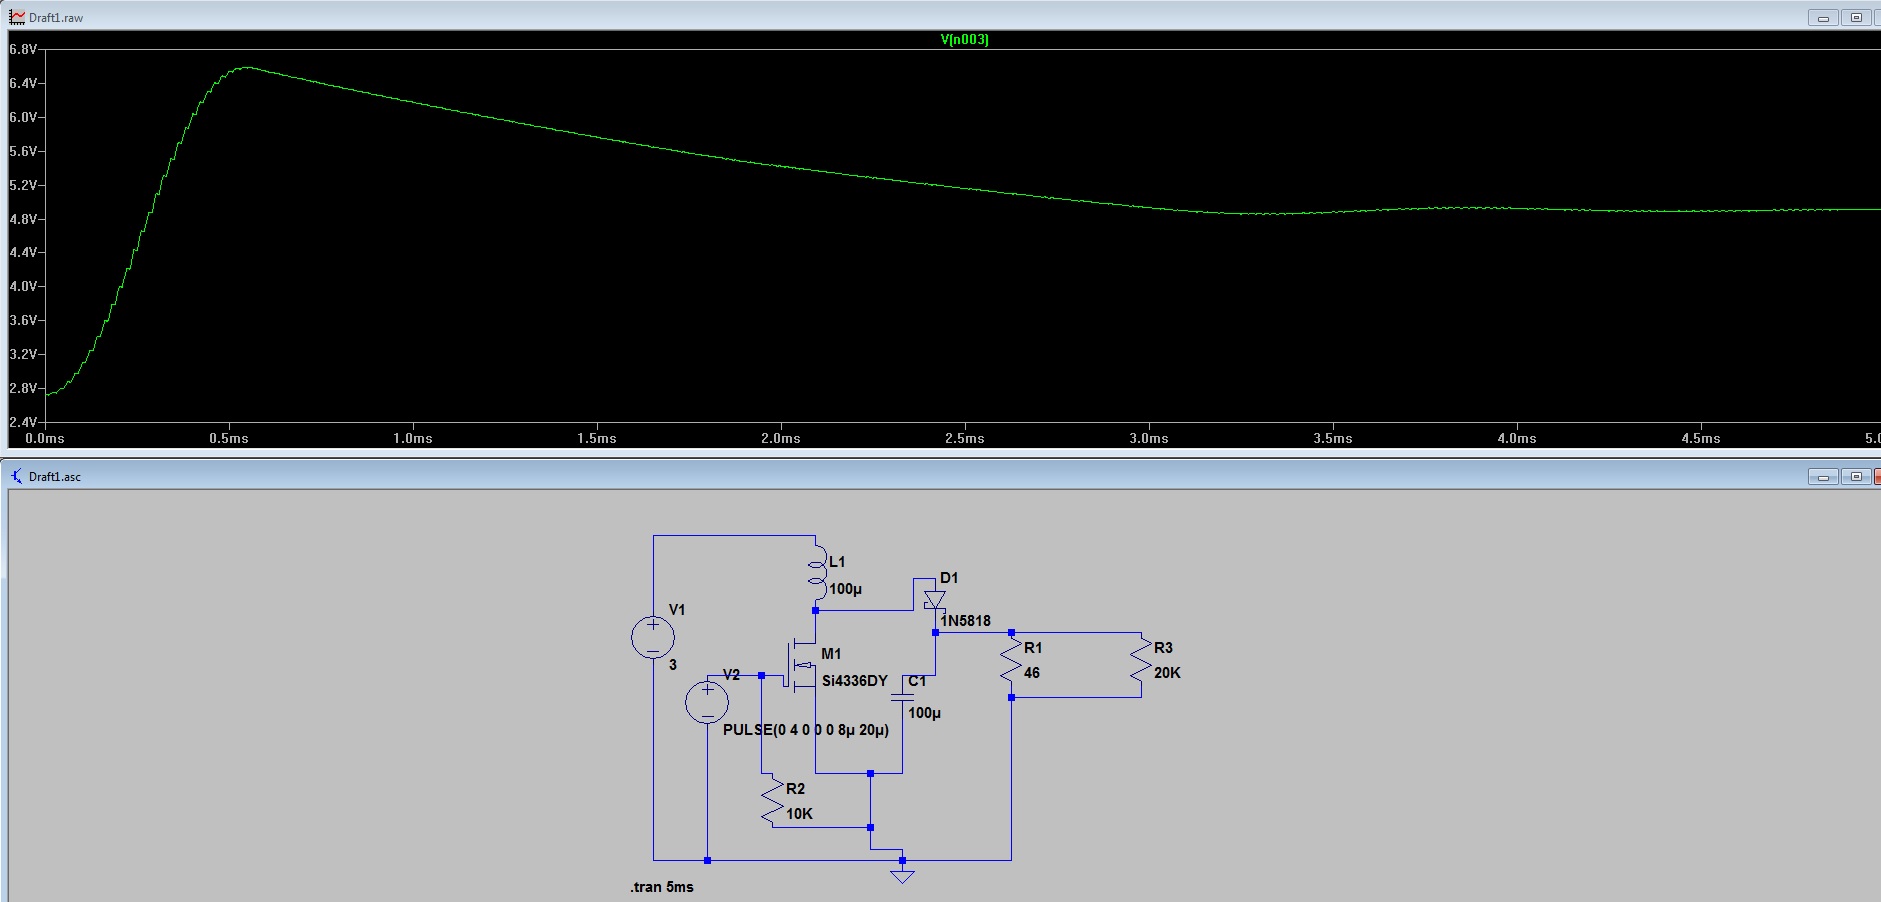Image resolution: width=1881 pixels, height=902 pixels.
Task: Click the V(n003) trace label
Action: 964,40
